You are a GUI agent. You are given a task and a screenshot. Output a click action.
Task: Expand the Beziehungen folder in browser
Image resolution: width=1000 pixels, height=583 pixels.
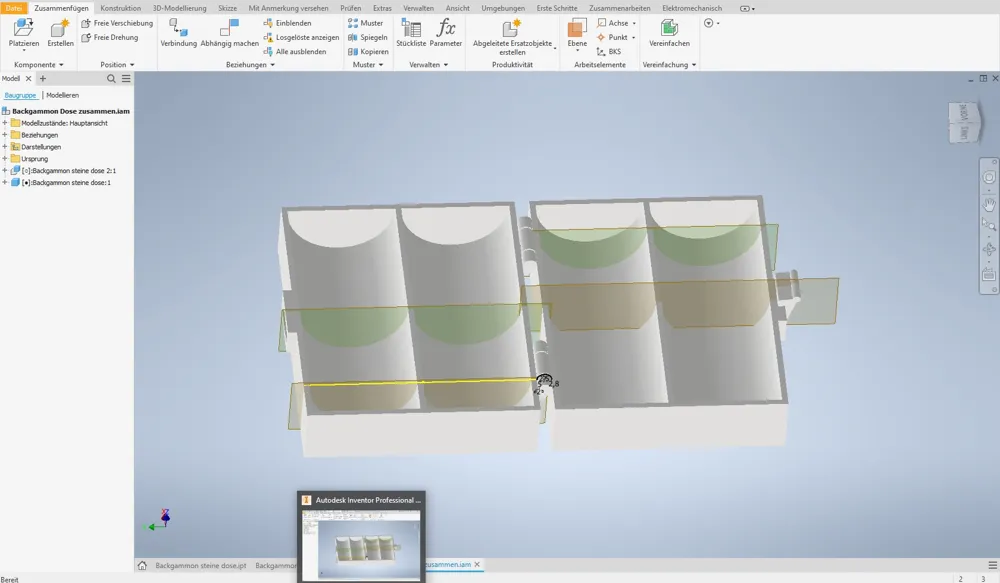coord(5,135)
